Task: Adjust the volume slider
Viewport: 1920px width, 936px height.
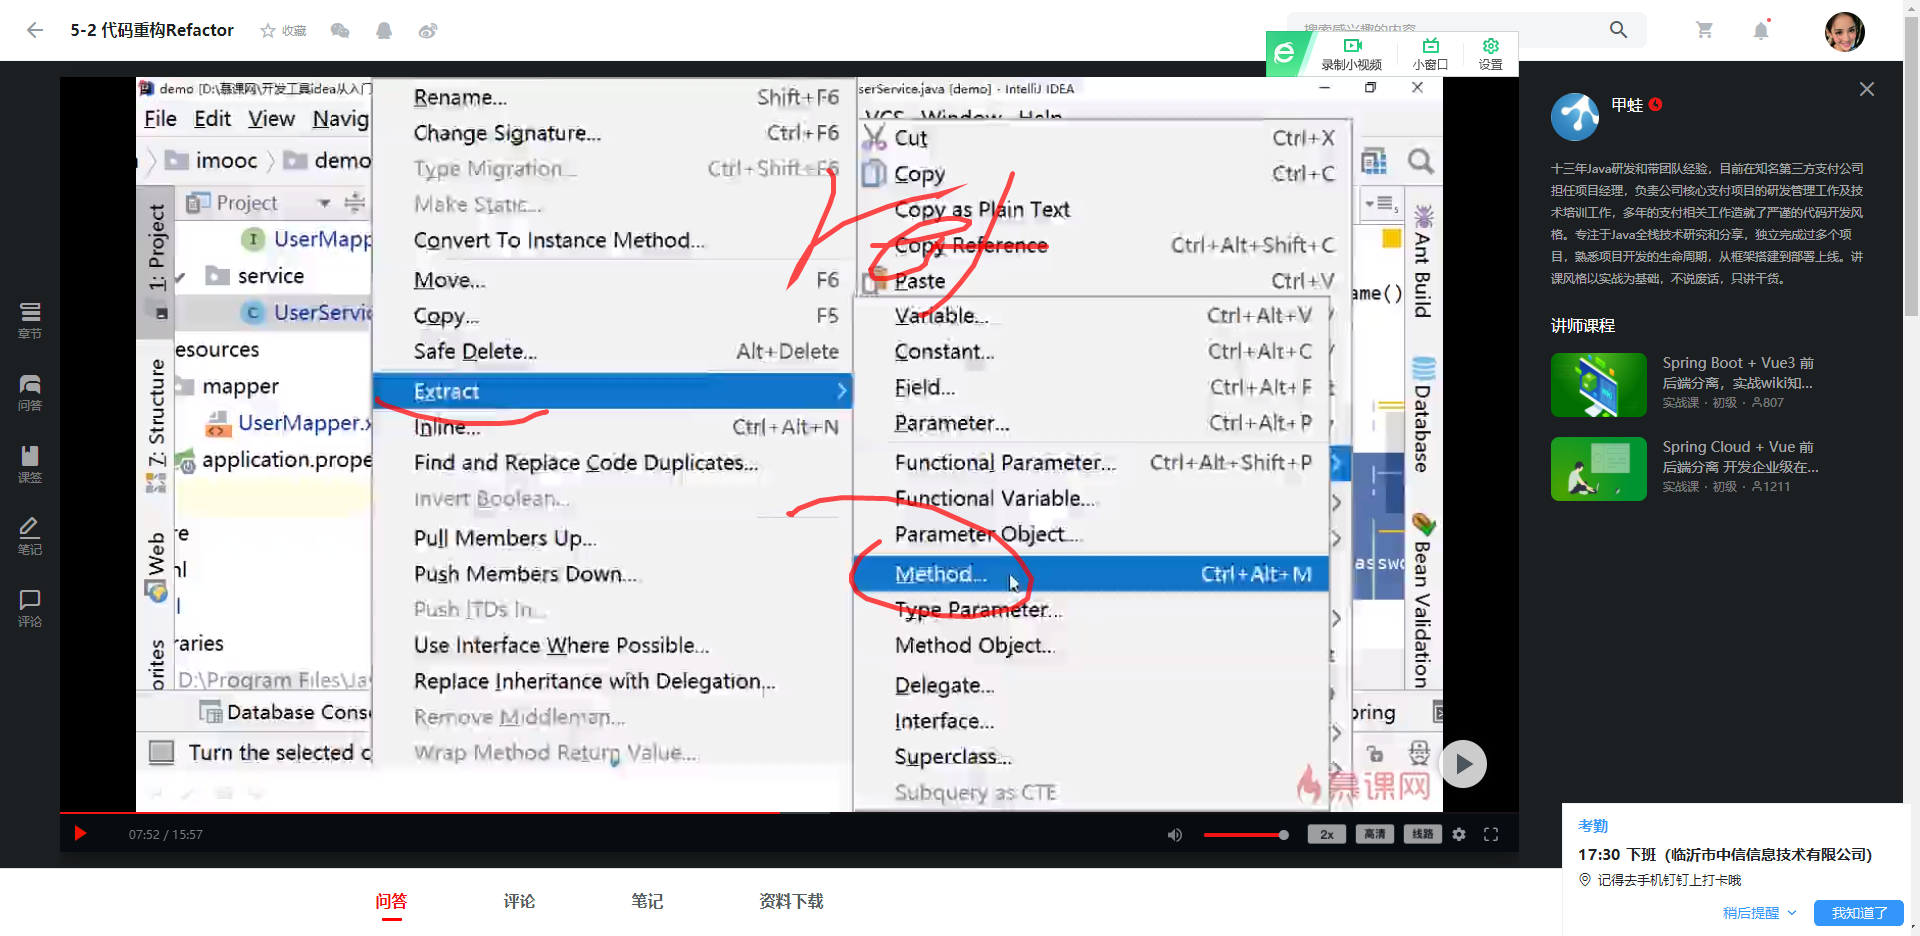Action: (1246, 835)
